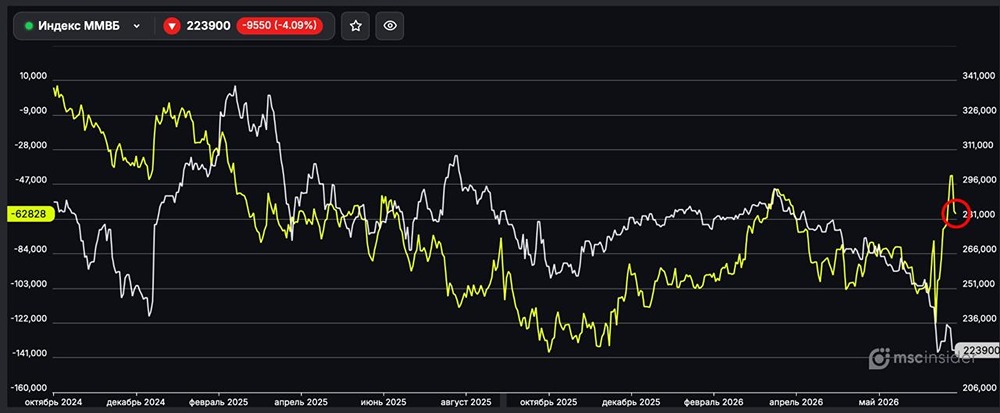Click the star favorite icon
Viewport: 1000px width, 413px height.
pos(355,26)
